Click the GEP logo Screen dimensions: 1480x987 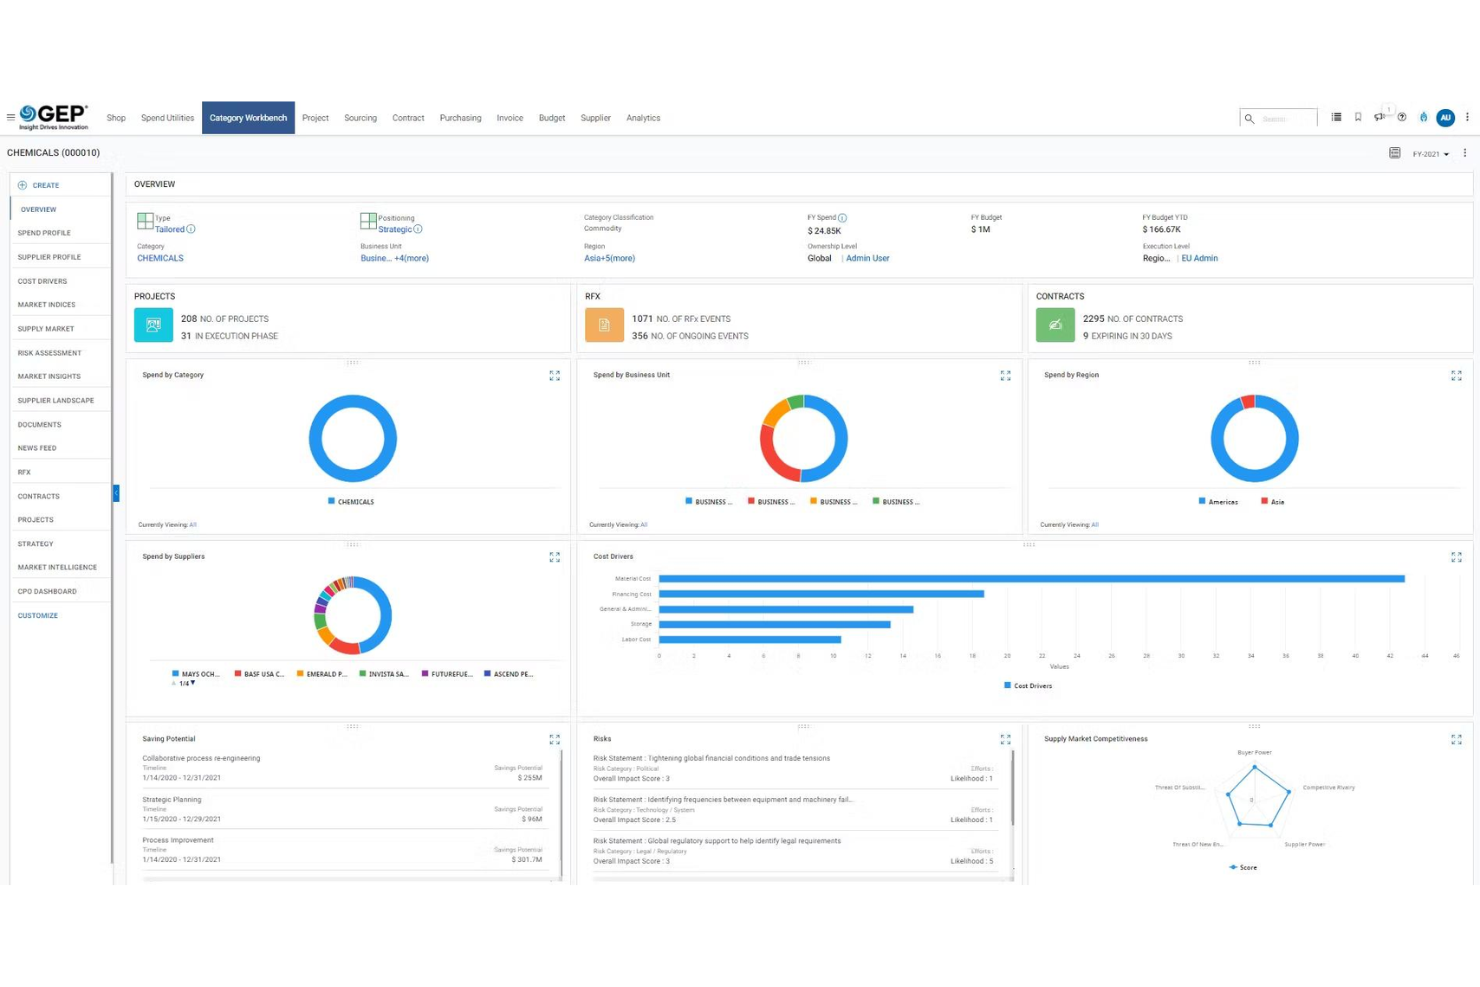tap(54, 117)
